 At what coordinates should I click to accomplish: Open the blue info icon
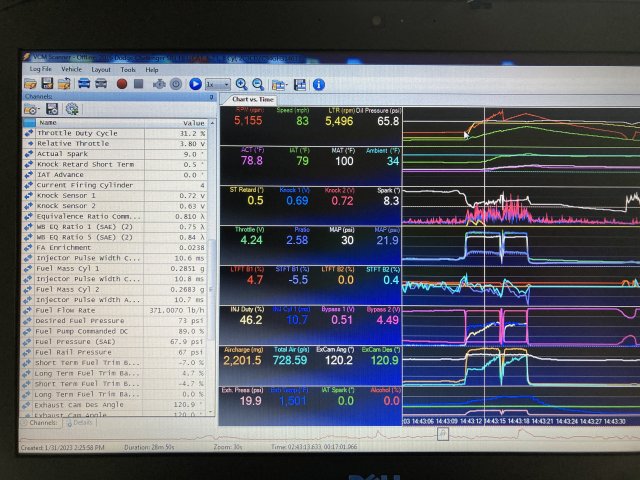pos(319,85)
